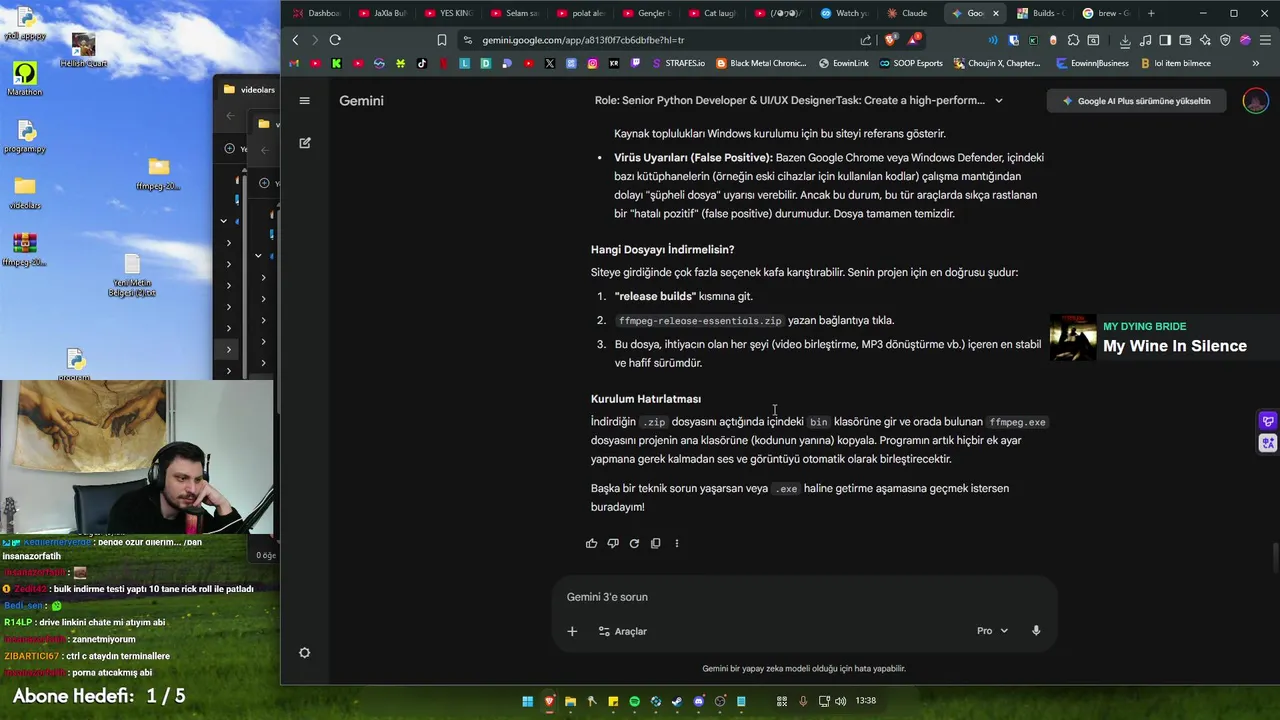Click Hangi Dosyayı İndirmelisin heading
The image size is (1280, 720).
(662, 250)
